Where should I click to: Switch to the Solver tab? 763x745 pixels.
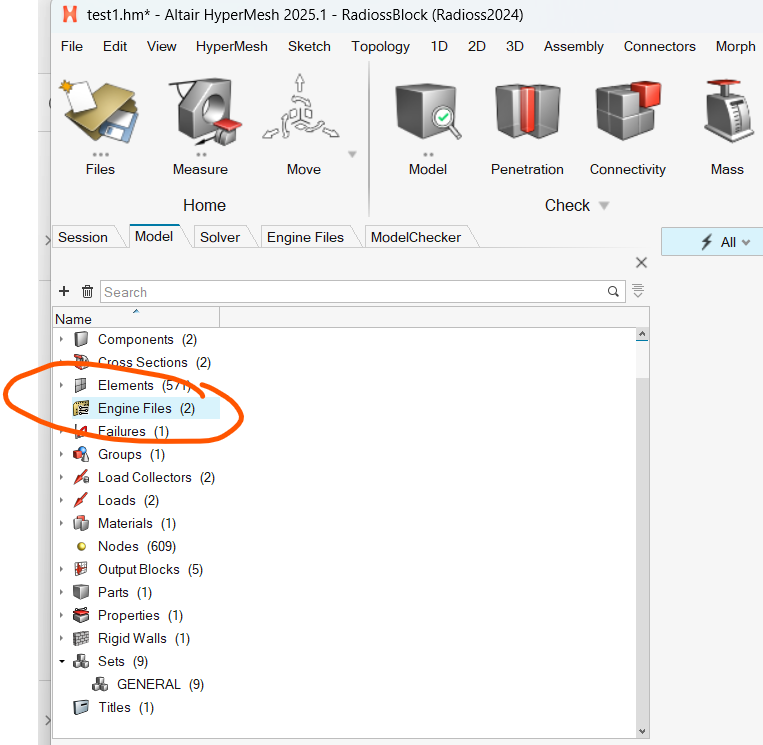tap(220, 237)
